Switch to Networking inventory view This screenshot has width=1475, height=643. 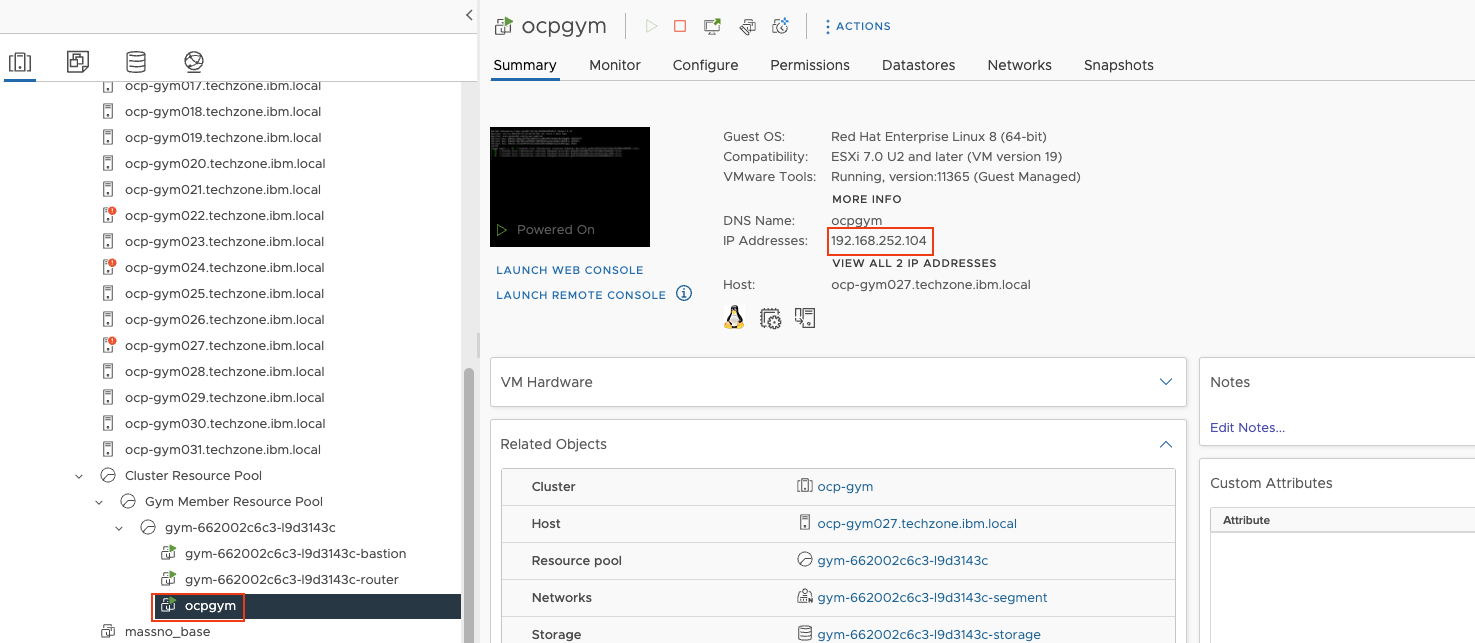tap(194, 62)
